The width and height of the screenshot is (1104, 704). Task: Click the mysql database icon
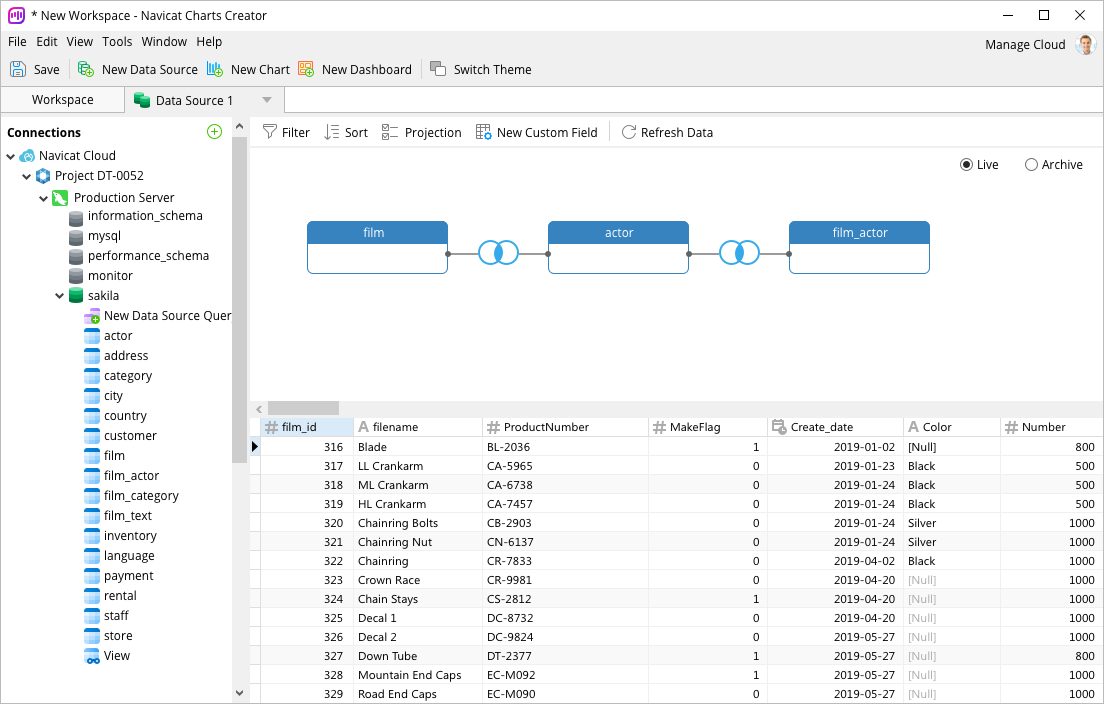pyautogui.click(x=76, y=237)
